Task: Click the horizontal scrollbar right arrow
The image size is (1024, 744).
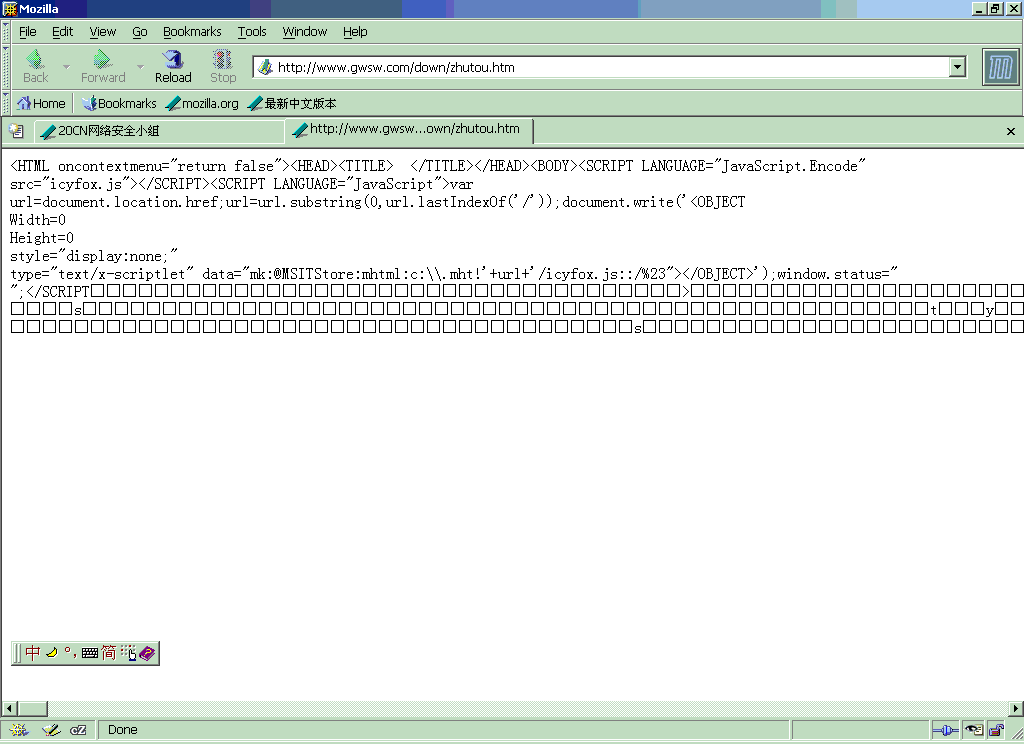Action: point(1016,709)
